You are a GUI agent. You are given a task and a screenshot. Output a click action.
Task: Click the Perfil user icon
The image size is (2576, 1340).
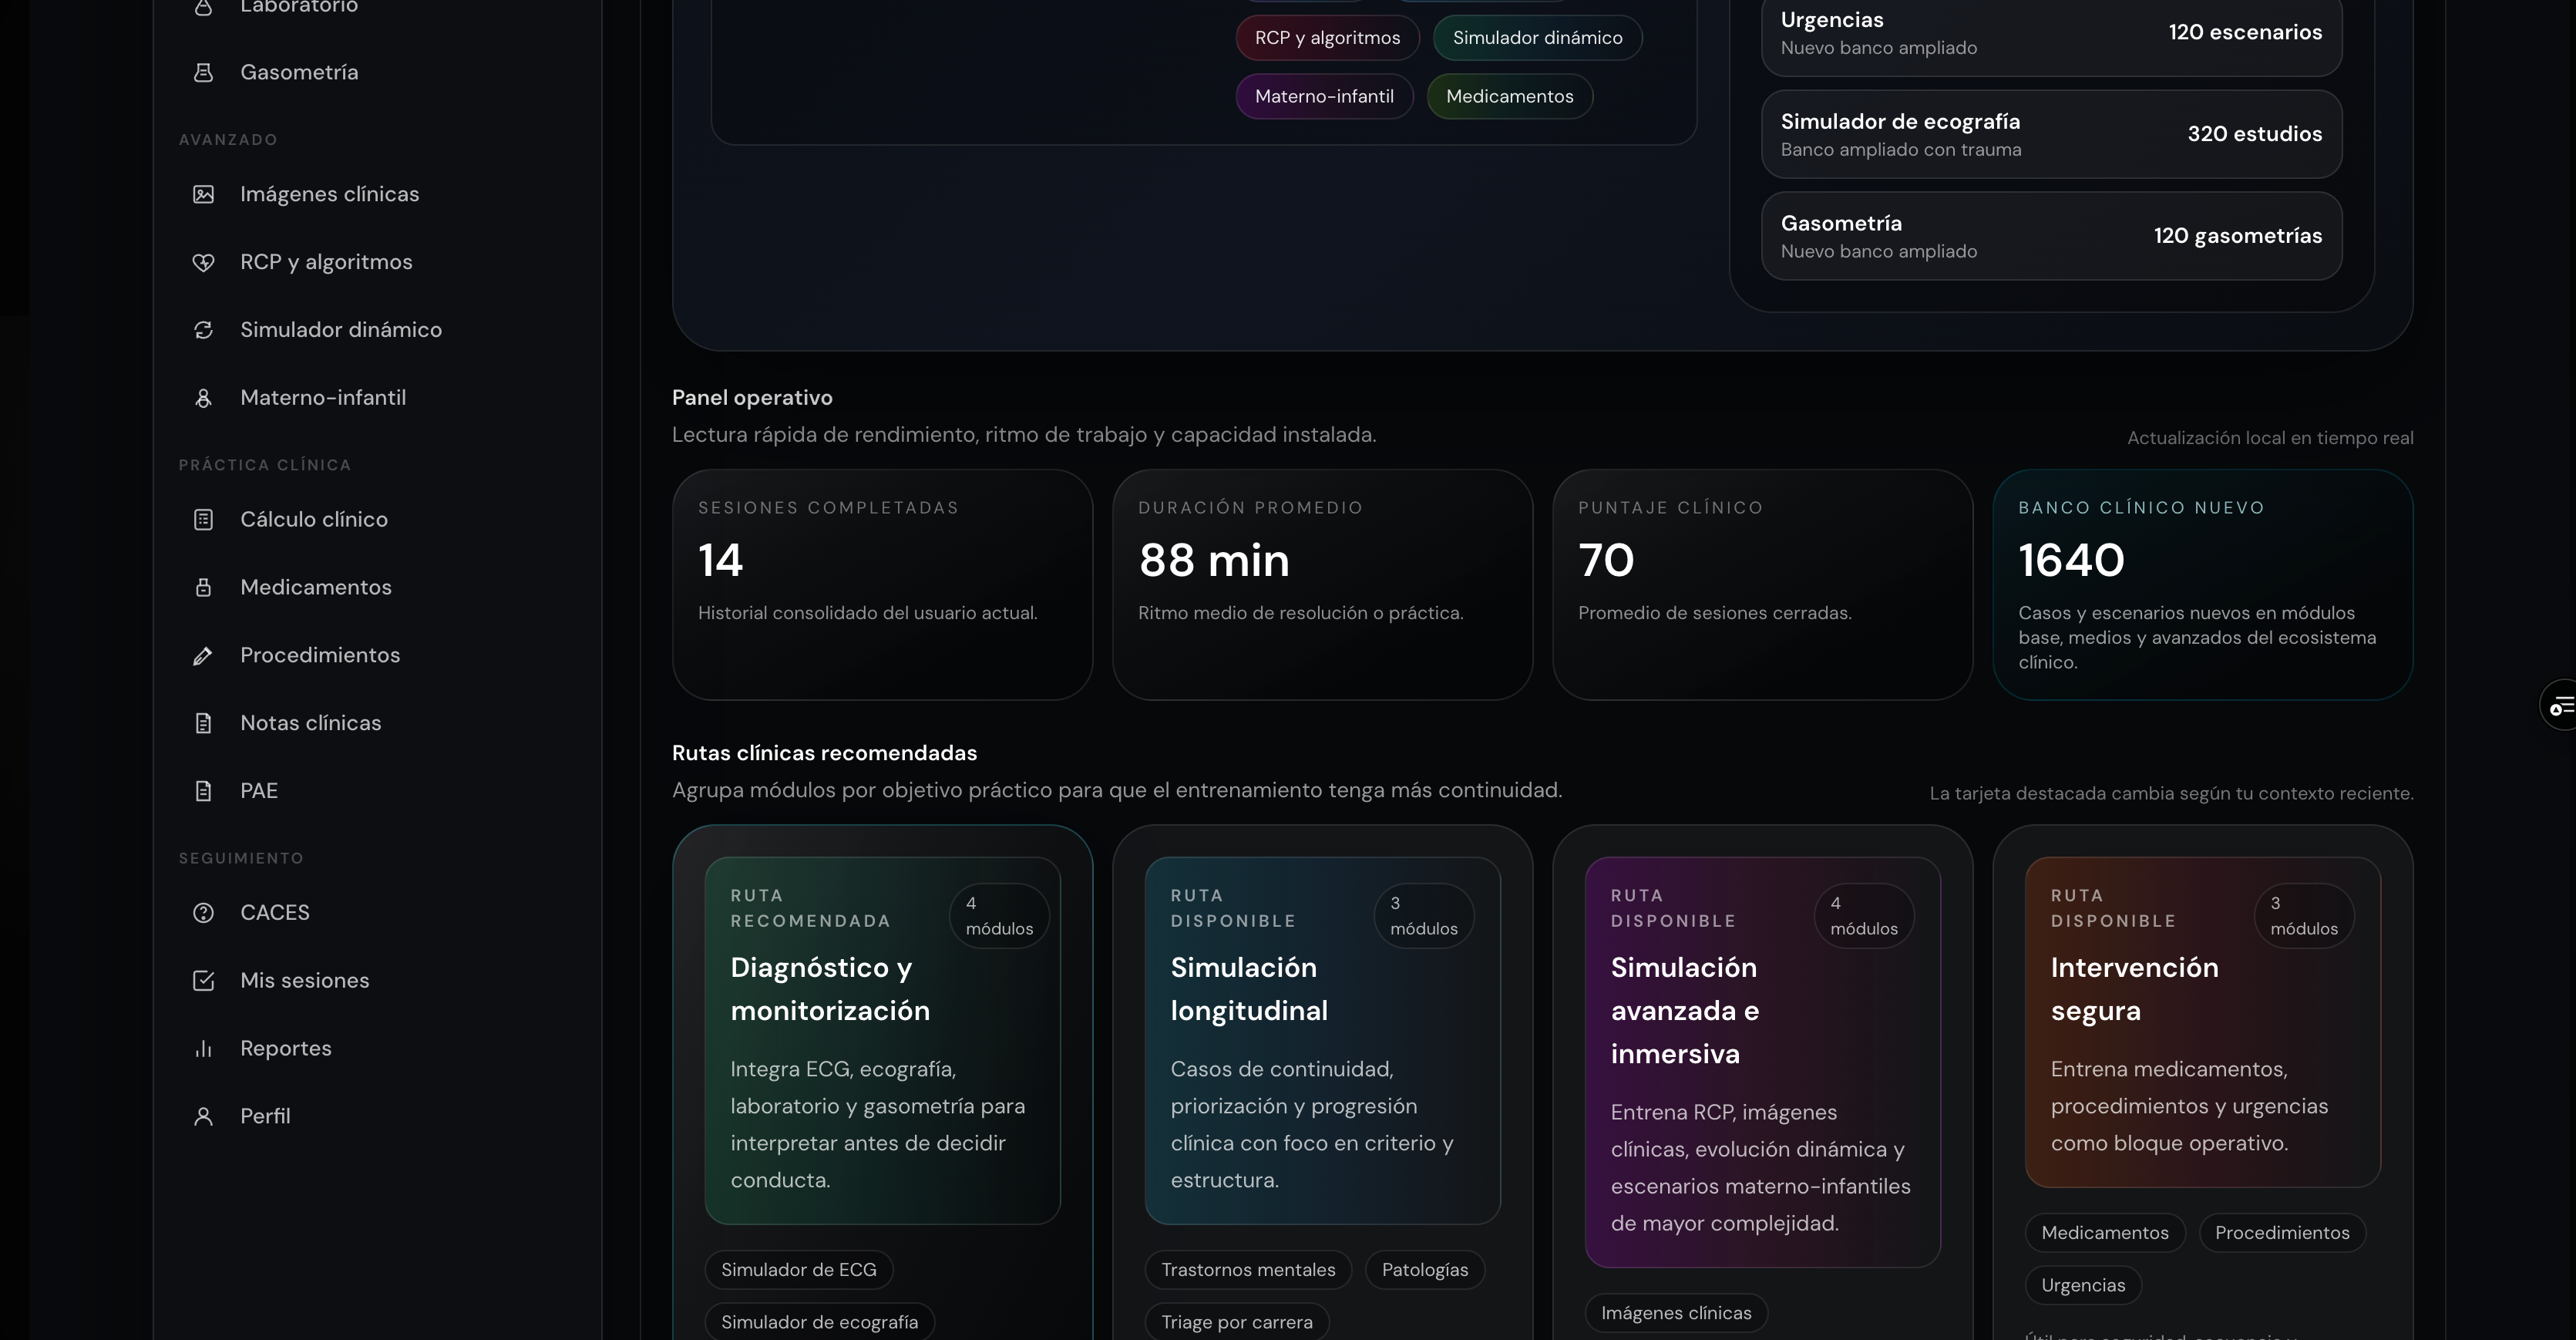click(x=203, y=1116)
